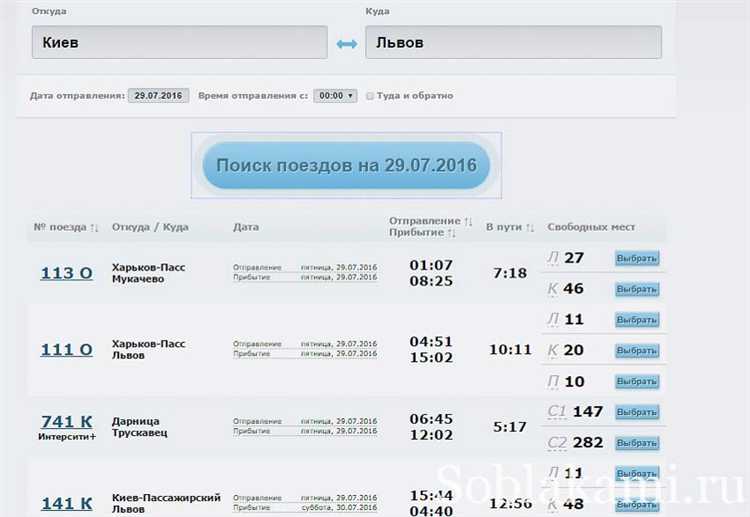
Task: Click П seat class for train 111 О
Action: pyautogui.click(x=553, y=382)
